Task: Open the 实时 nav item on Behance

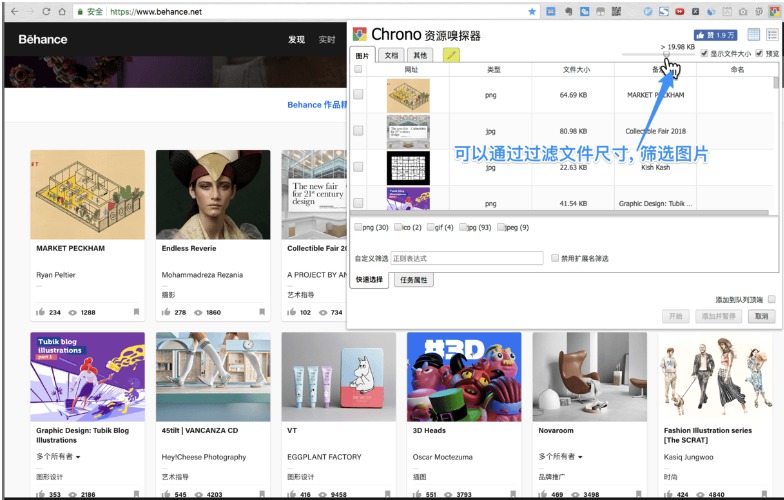Action: coord(327,40)
